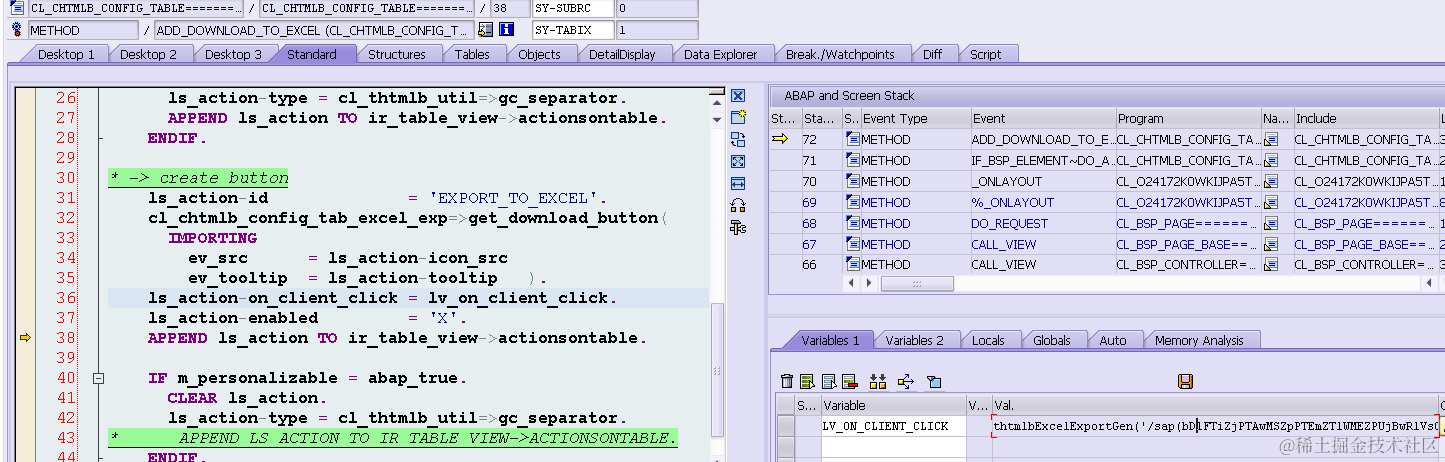
Task: Click the navigation icon in stack row 70
Action: [1272, 181]
